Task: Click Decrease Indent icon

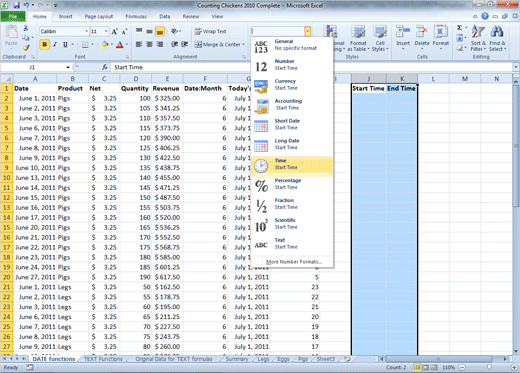Action: pos(174,44)
